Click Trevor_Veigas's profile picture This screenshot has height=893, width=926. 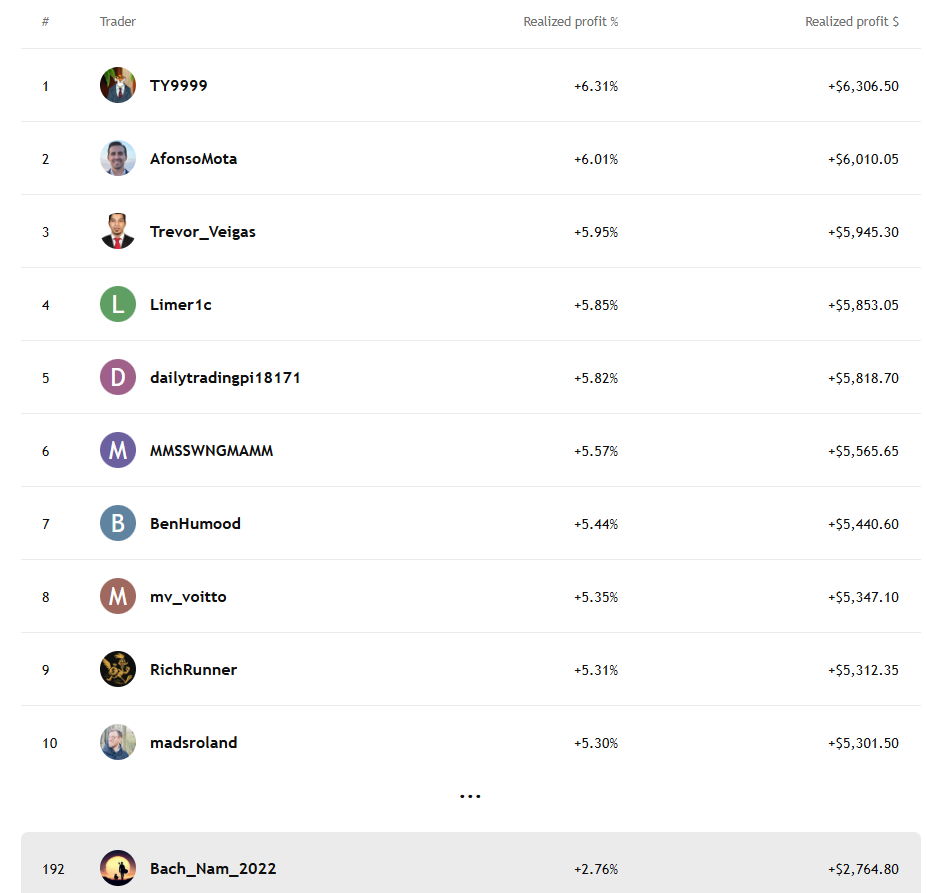click(118, 231)
